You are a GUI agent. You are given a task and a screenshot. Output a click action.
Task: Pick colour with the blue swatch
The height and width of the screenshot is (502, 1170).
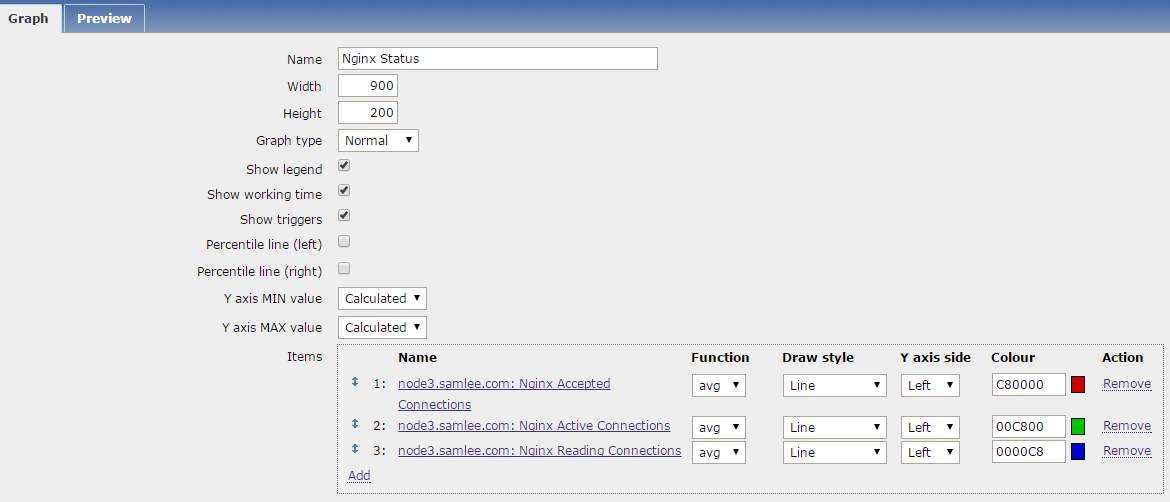tap(1077, 451)
